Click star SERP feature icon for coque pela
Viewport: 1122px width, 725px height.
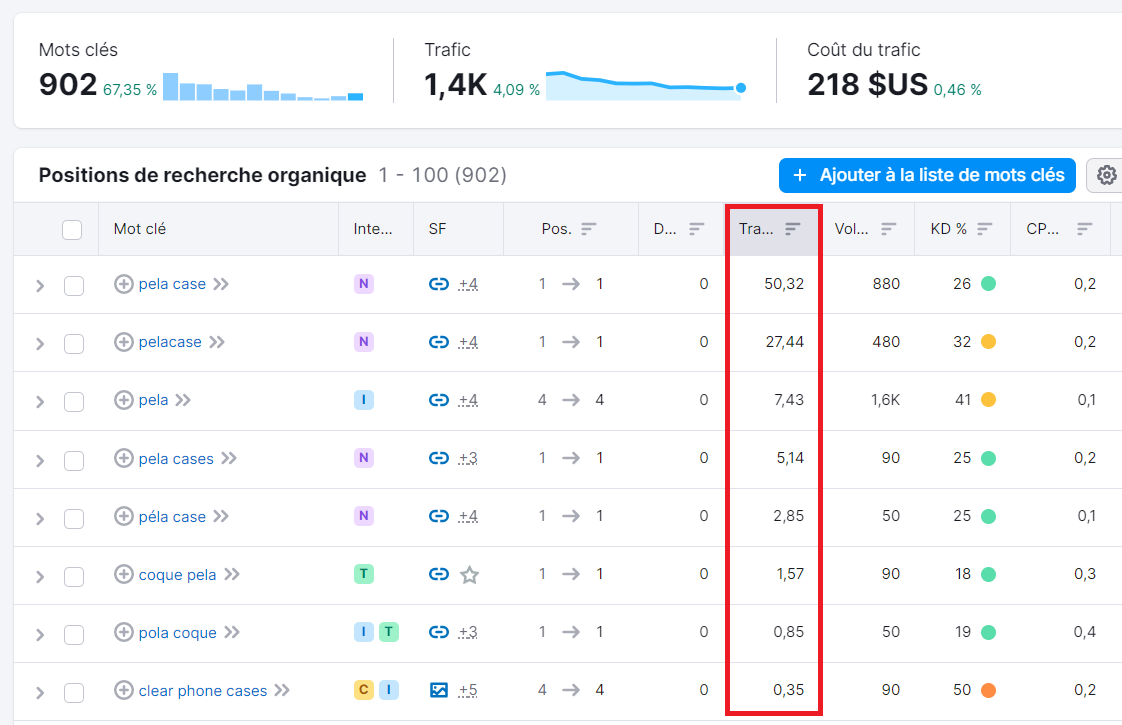[469, 575]
